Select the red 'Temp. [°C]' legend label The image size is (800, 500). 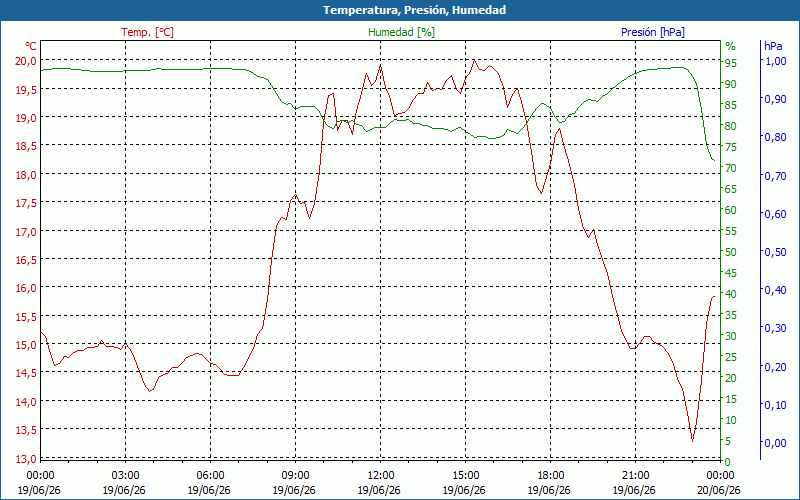[147, 32]
